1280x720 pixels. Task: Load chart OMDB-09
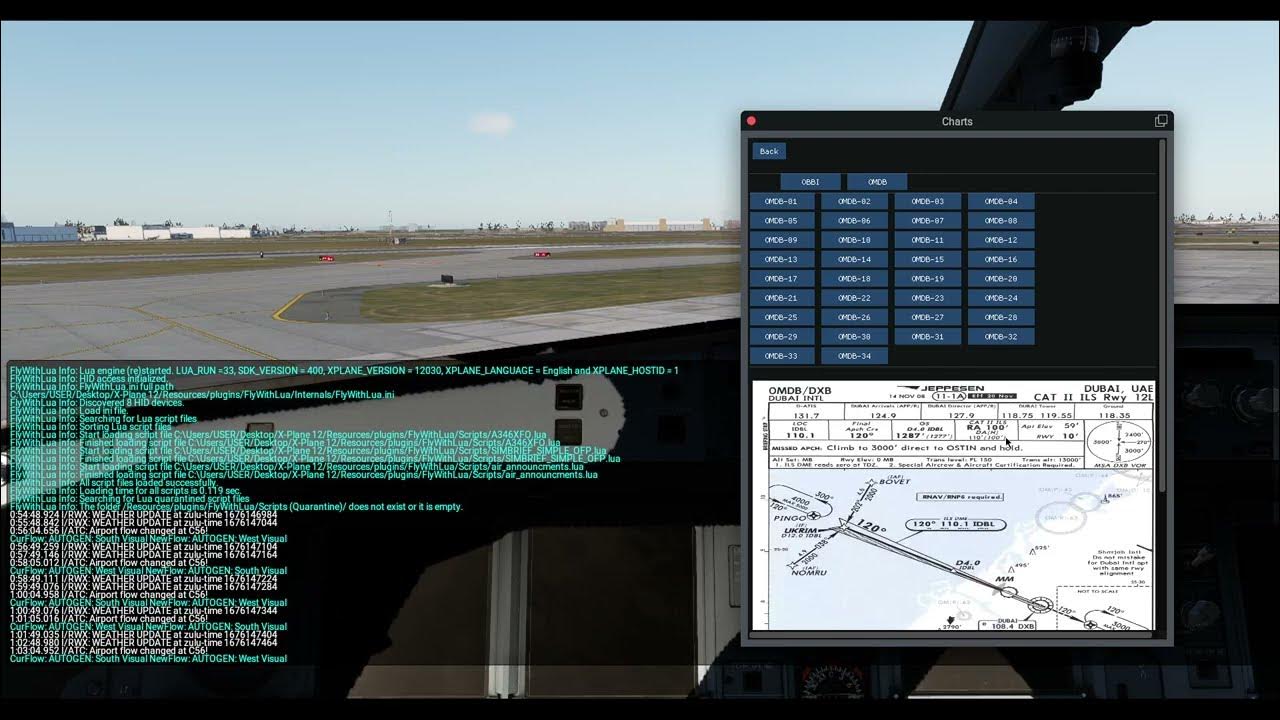coord(781,240)
